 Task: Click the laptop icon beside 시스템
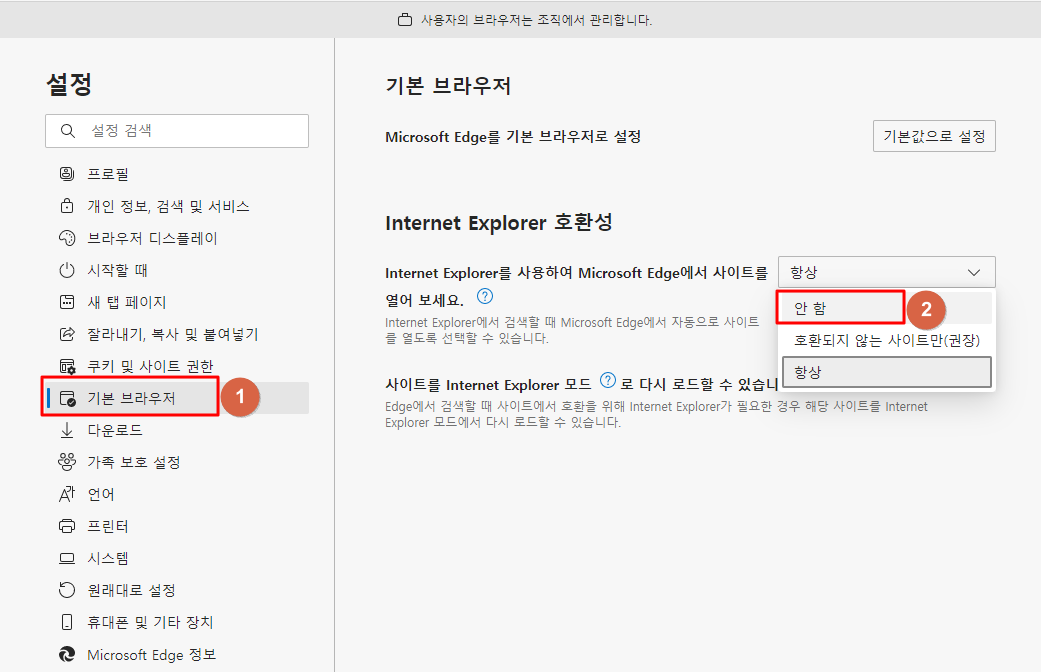click(x=67, y=558)
